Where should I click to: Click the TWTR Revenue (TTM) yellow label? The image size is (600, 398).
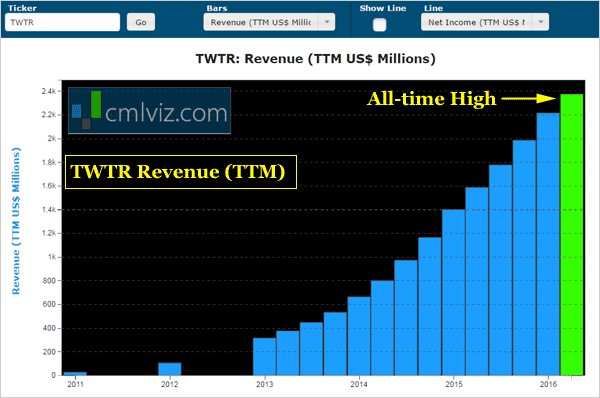[181, 172]
